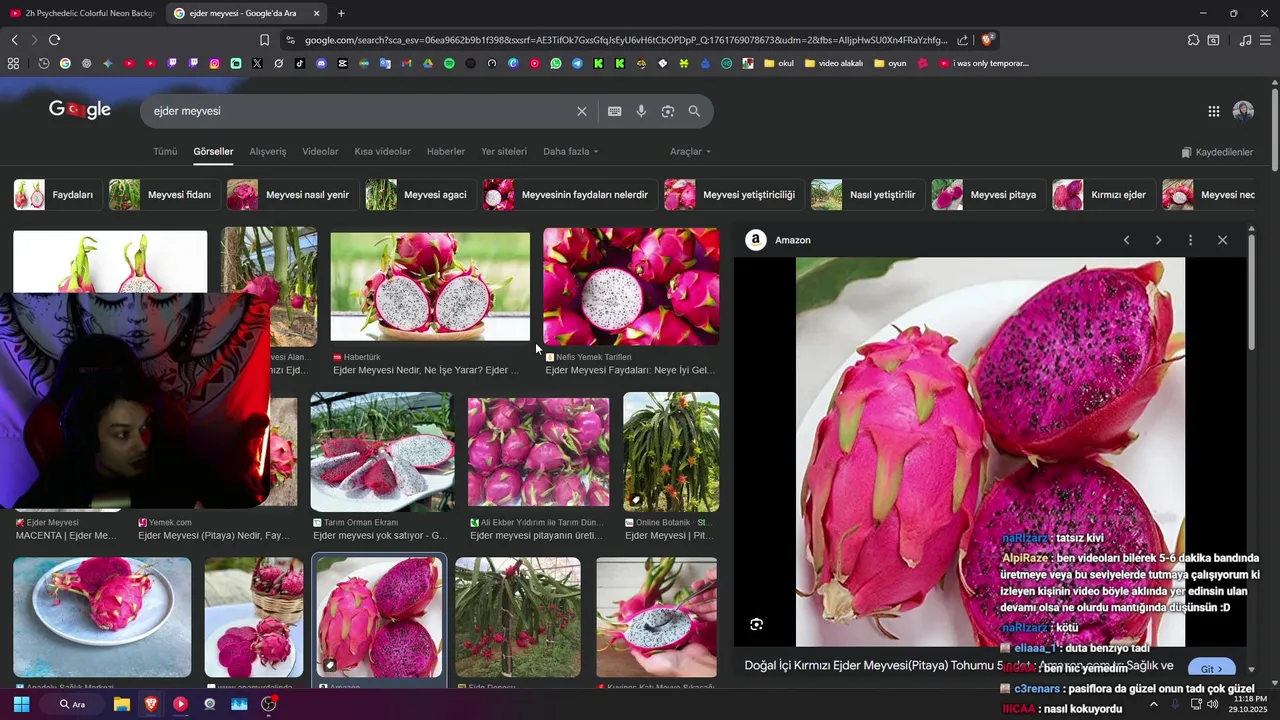Filter images by 'Meyvesi pitaya' chip
The height and width of the screenshot is (720, 1280).
[x=987, y=195]
